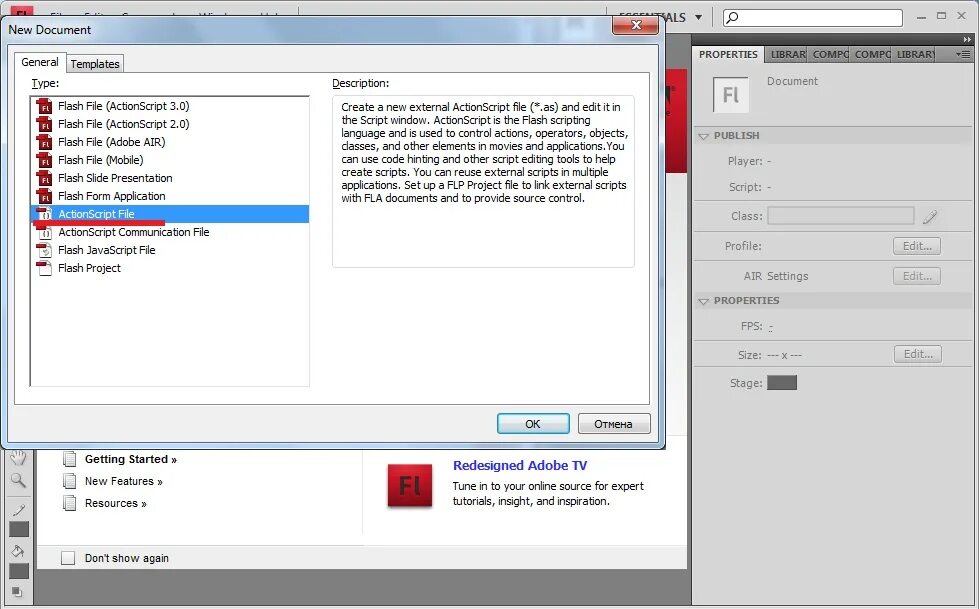Collapse panels with double-arrow icon
This screenshot has height=609, width=980.
click(967, 39)
